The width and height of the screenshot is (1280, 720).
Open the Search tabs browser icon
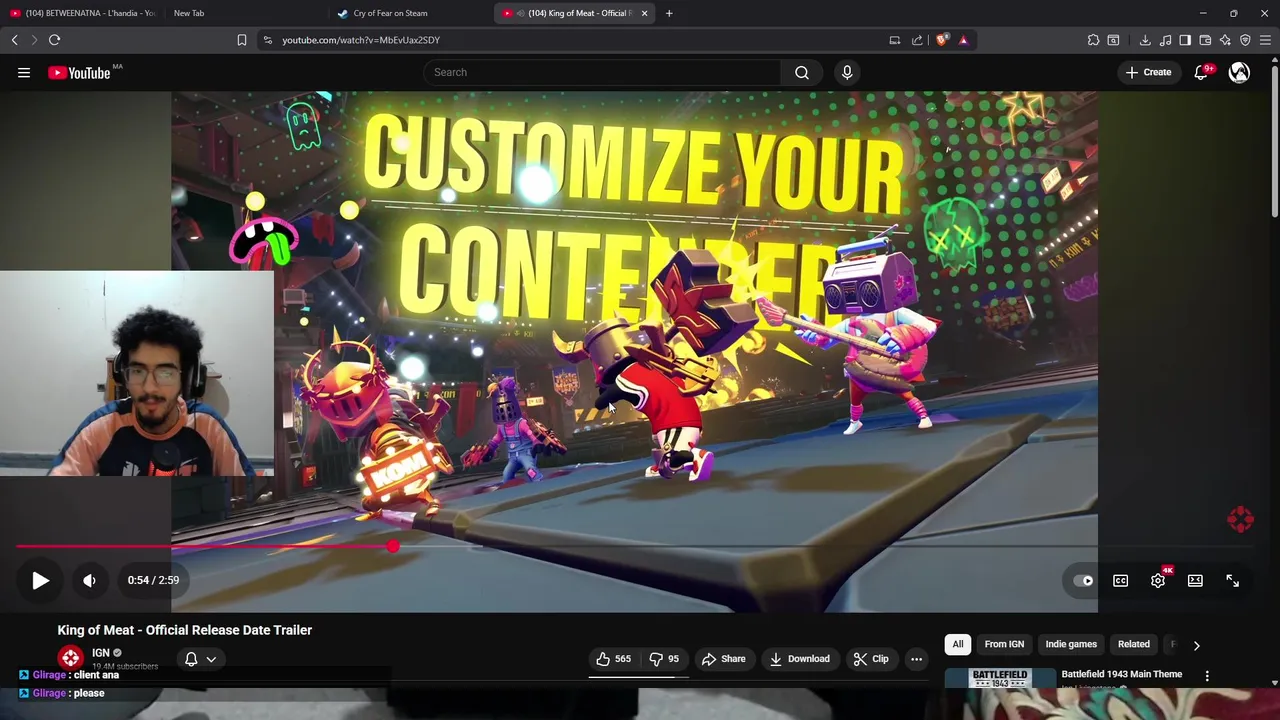1113,40
